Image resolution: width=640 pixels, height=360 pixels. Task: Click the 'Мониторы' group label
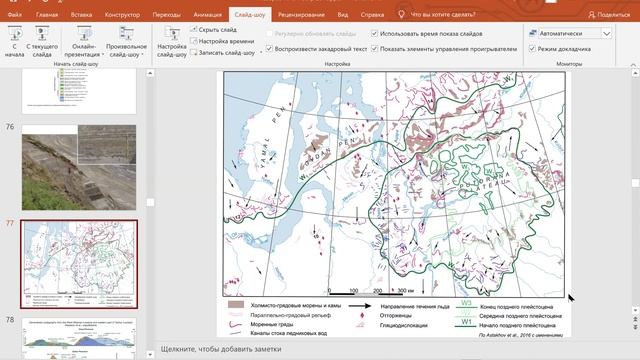tap(569, 64)
